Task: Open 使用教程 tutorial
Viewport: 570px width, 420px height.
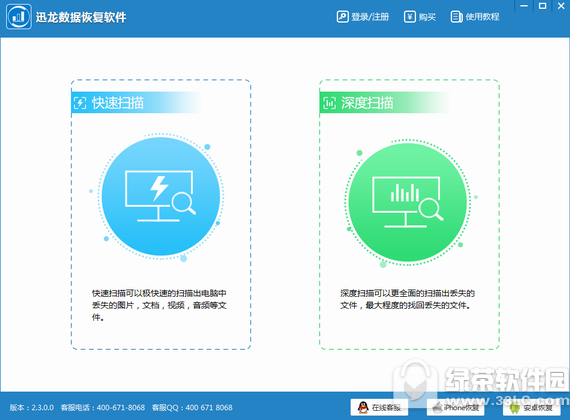Action: point(475,17)
